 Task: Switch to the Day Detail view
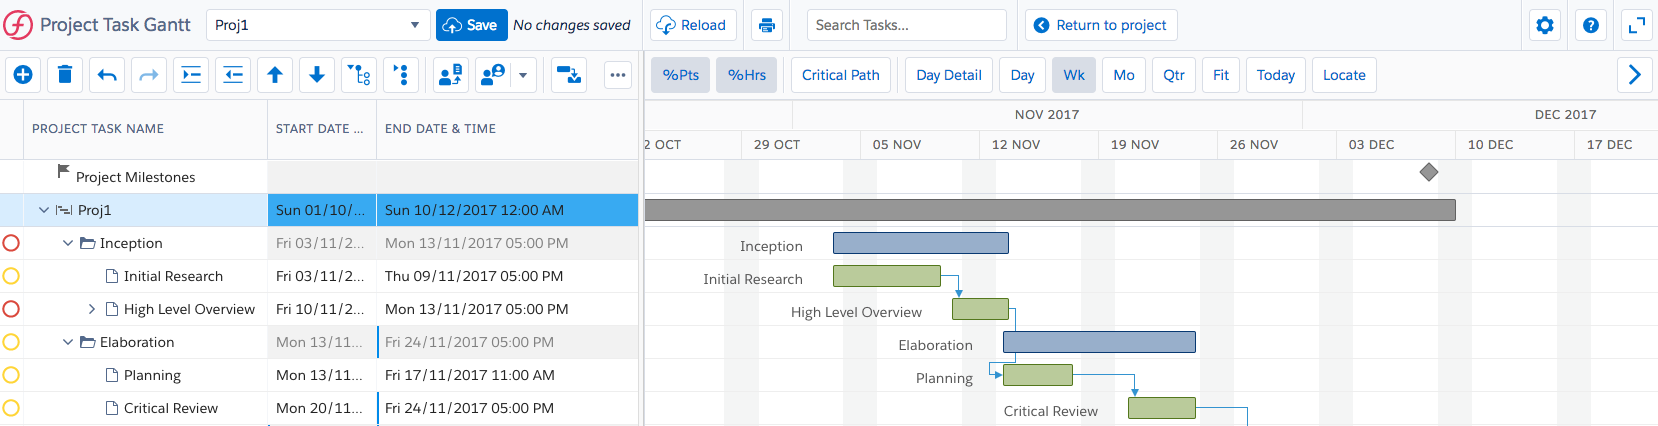pyautogui.click(x=949, y=75)
